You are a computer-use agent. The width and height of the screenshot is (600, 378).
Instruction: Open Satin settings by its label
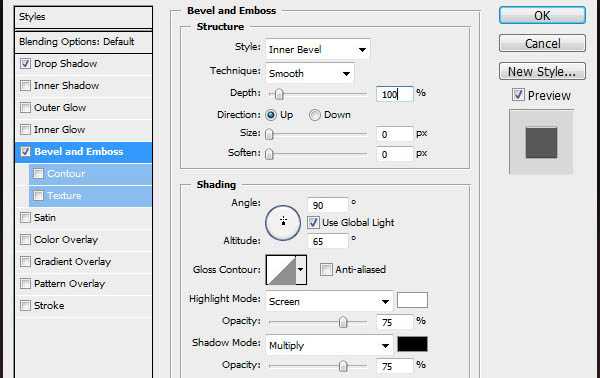tap(45, 218)
